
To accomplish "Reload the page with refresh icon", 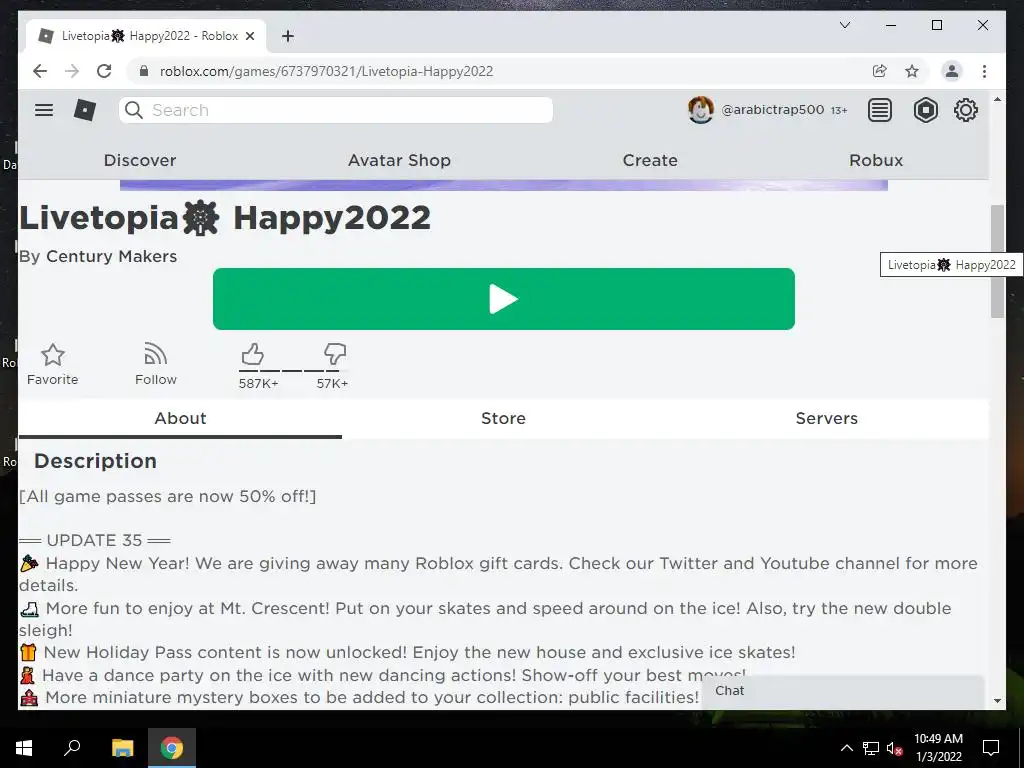I will click(104, 71).
